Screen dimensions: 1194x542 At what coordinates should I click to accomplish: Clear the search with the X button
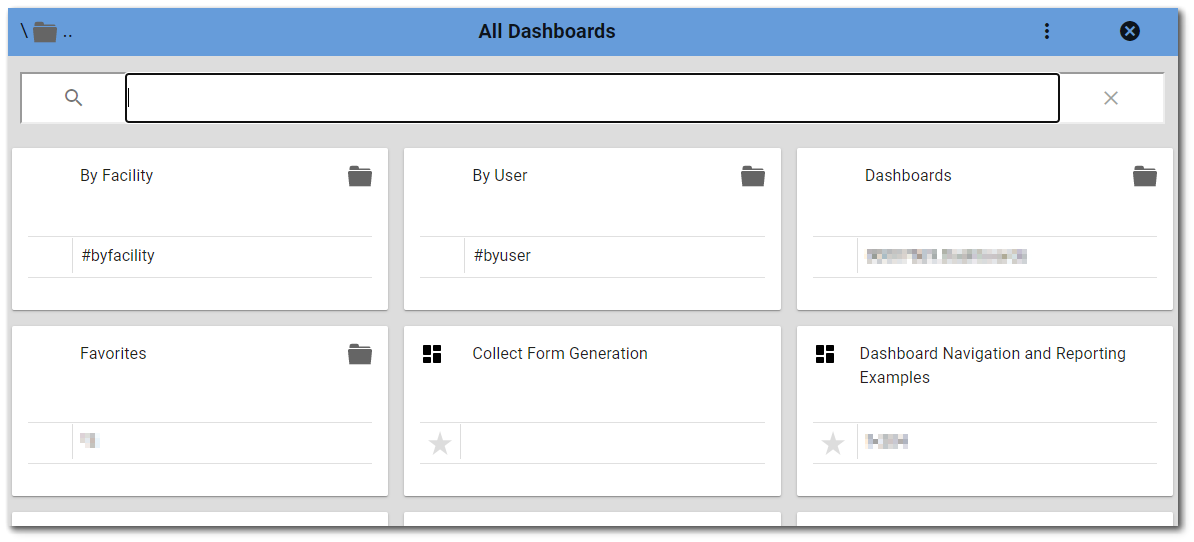(x=1111, y=97)
